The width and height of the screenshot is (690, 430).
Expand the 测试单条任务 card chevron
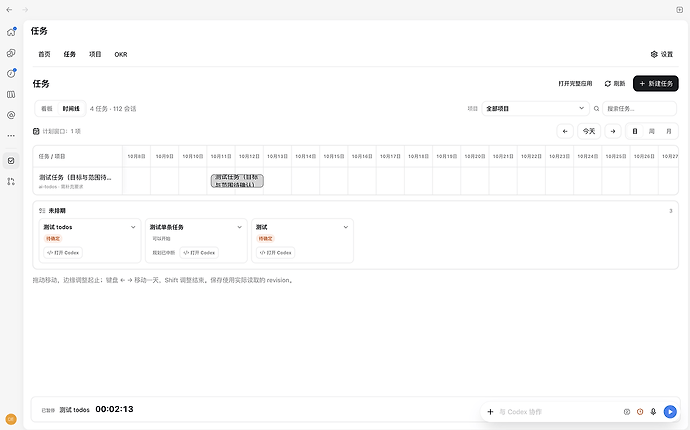[239, 227]
